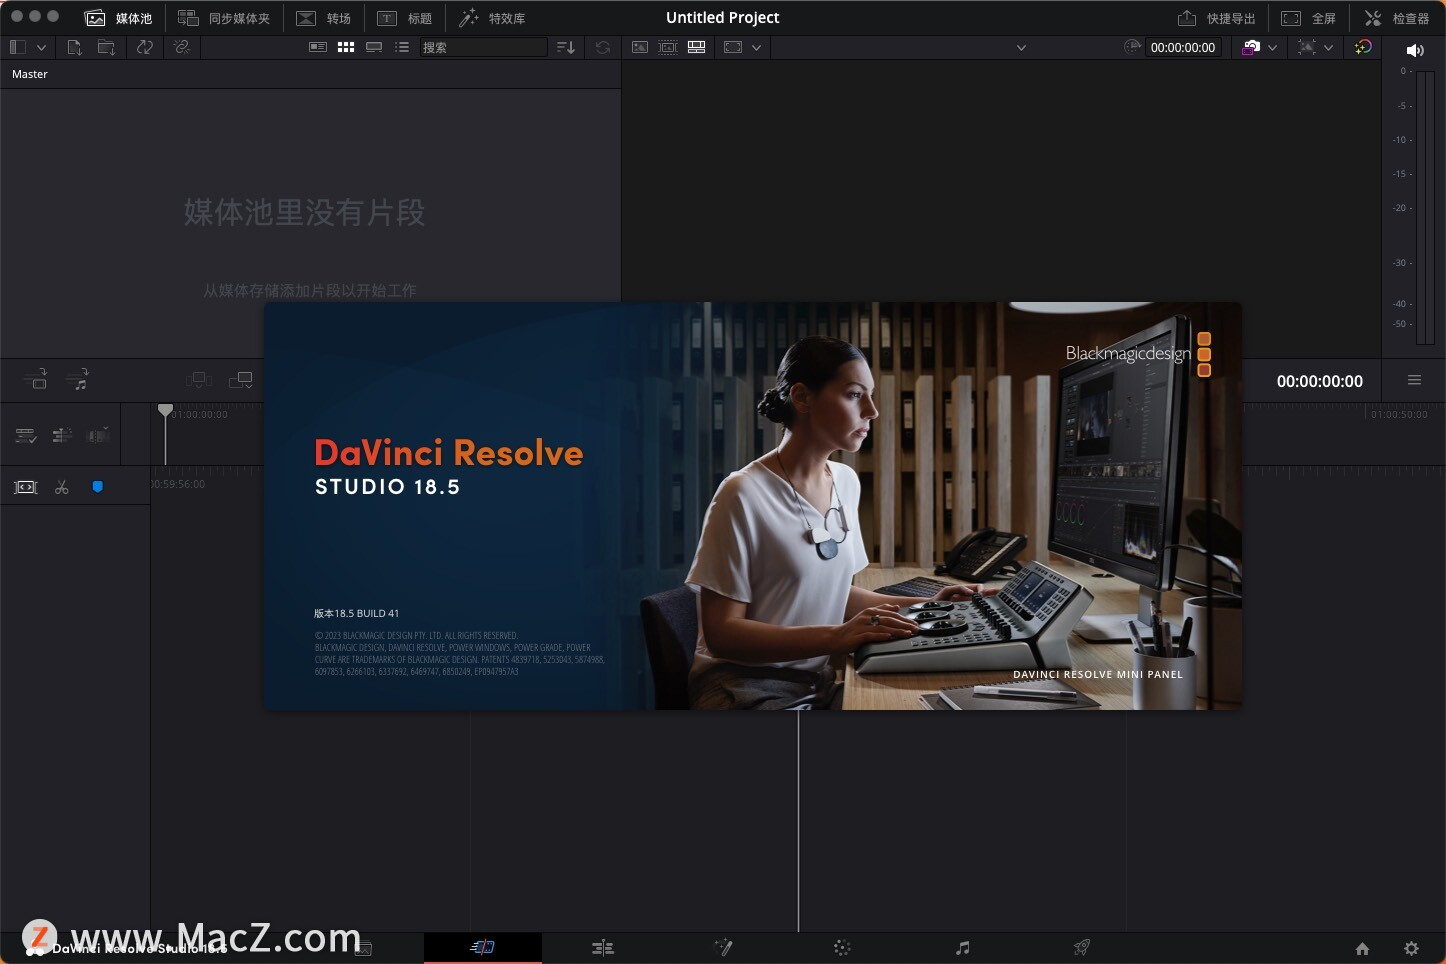The height and width of the screenshot is (964, 1446).
Task: Expand bin list dropdown chevron
Action: click(41, 47)
